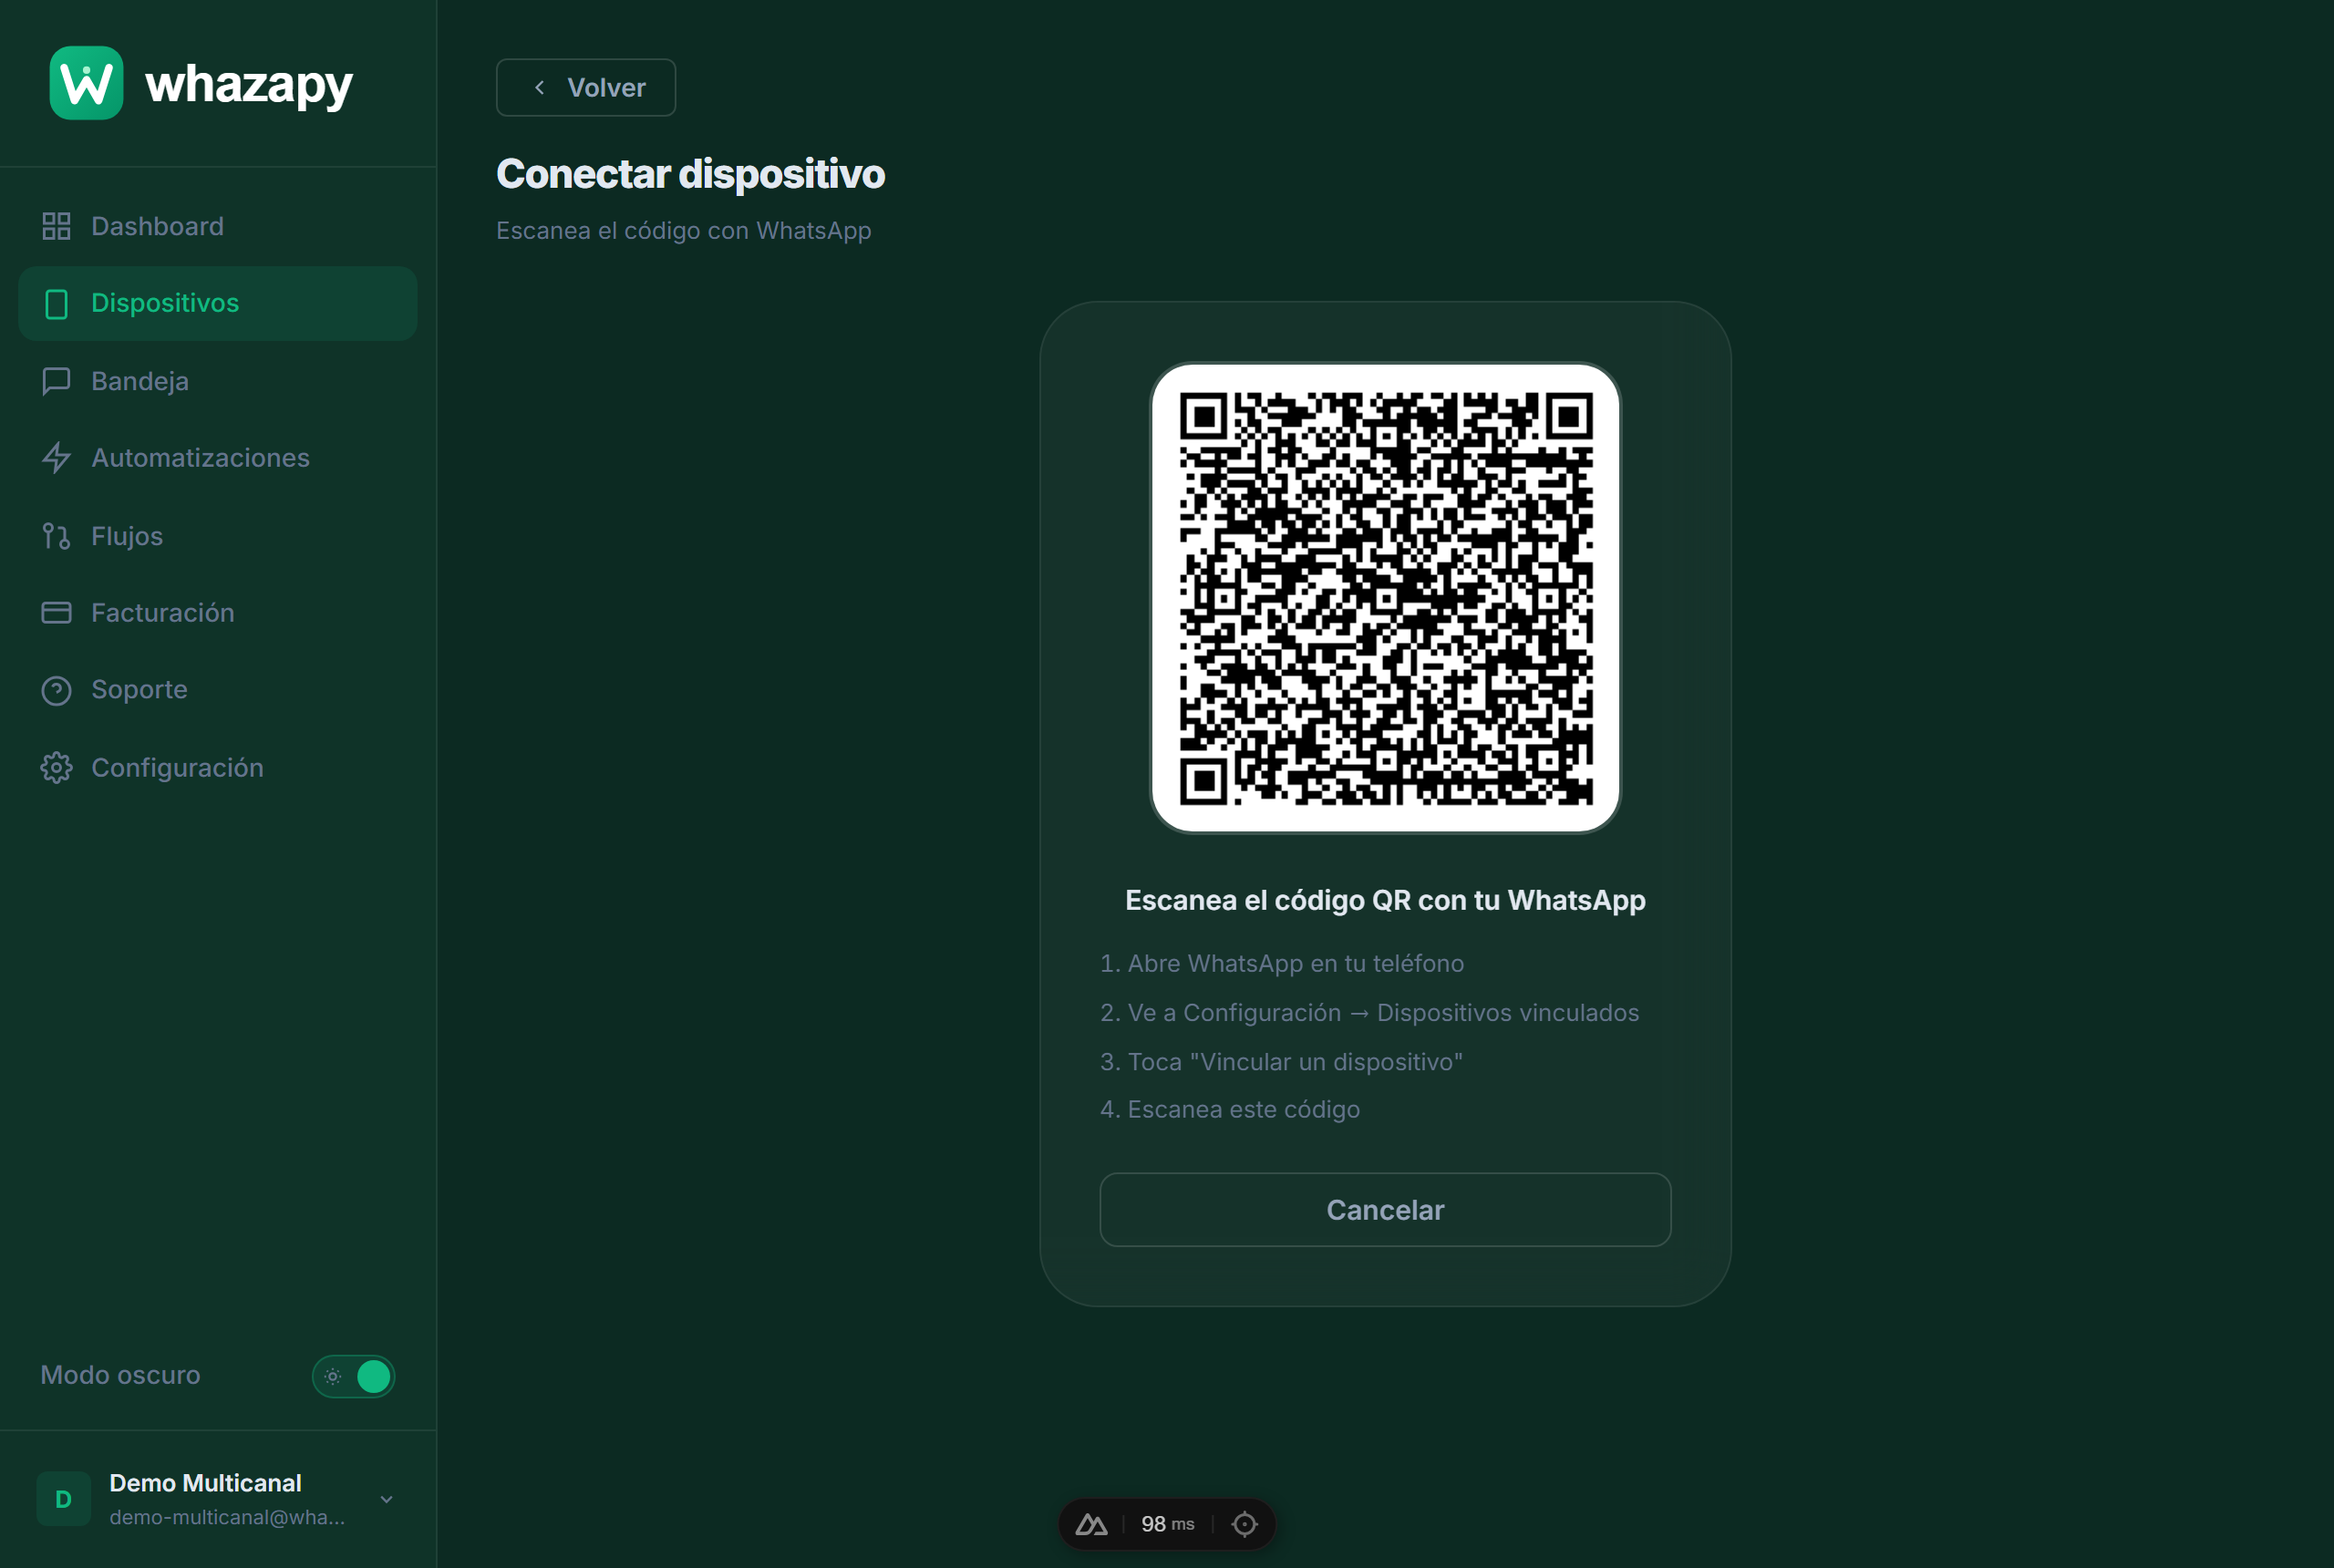Click 'Escanea el código QR con tu WhatsApp' text

(x=1385, y=900)
